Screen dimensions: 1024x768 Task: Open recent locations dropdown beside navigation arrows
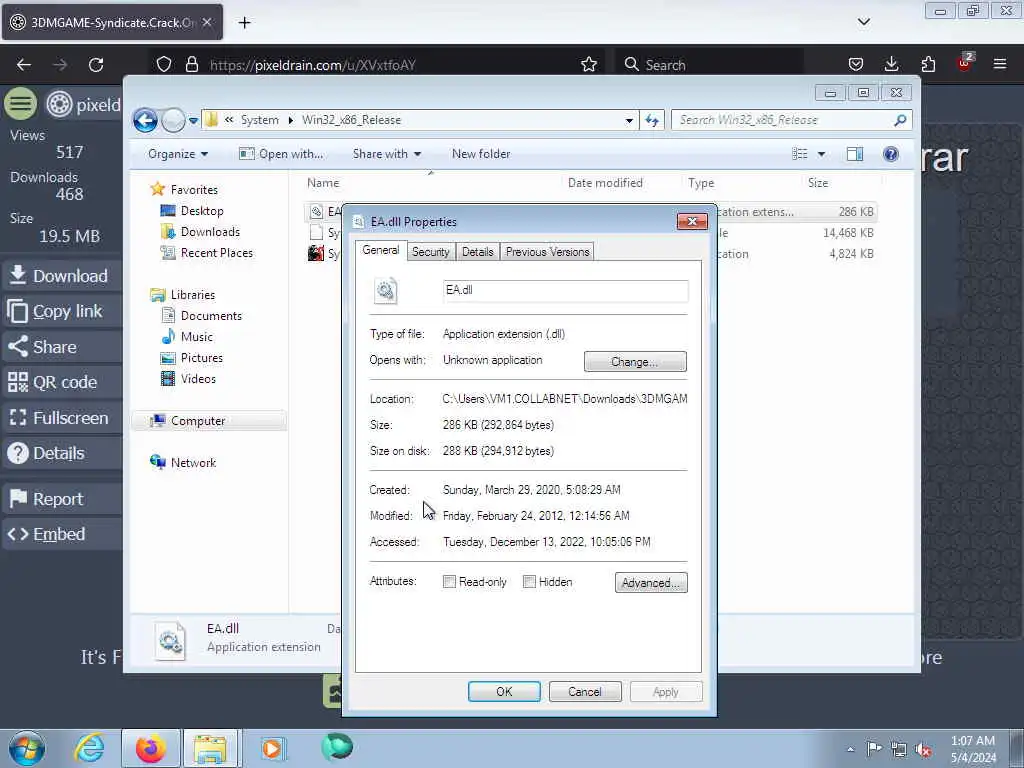[193, 121]
